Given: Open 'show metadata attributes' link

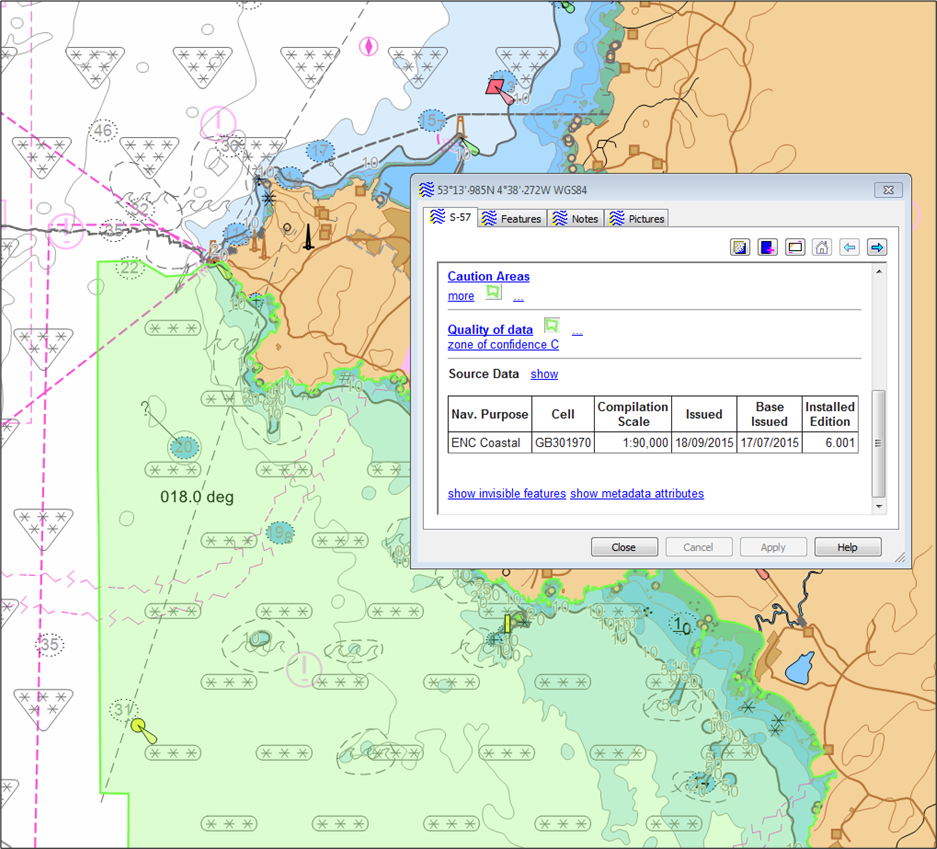Looking at the screenshot, I should pyautogui.click(x=636, y=493).
